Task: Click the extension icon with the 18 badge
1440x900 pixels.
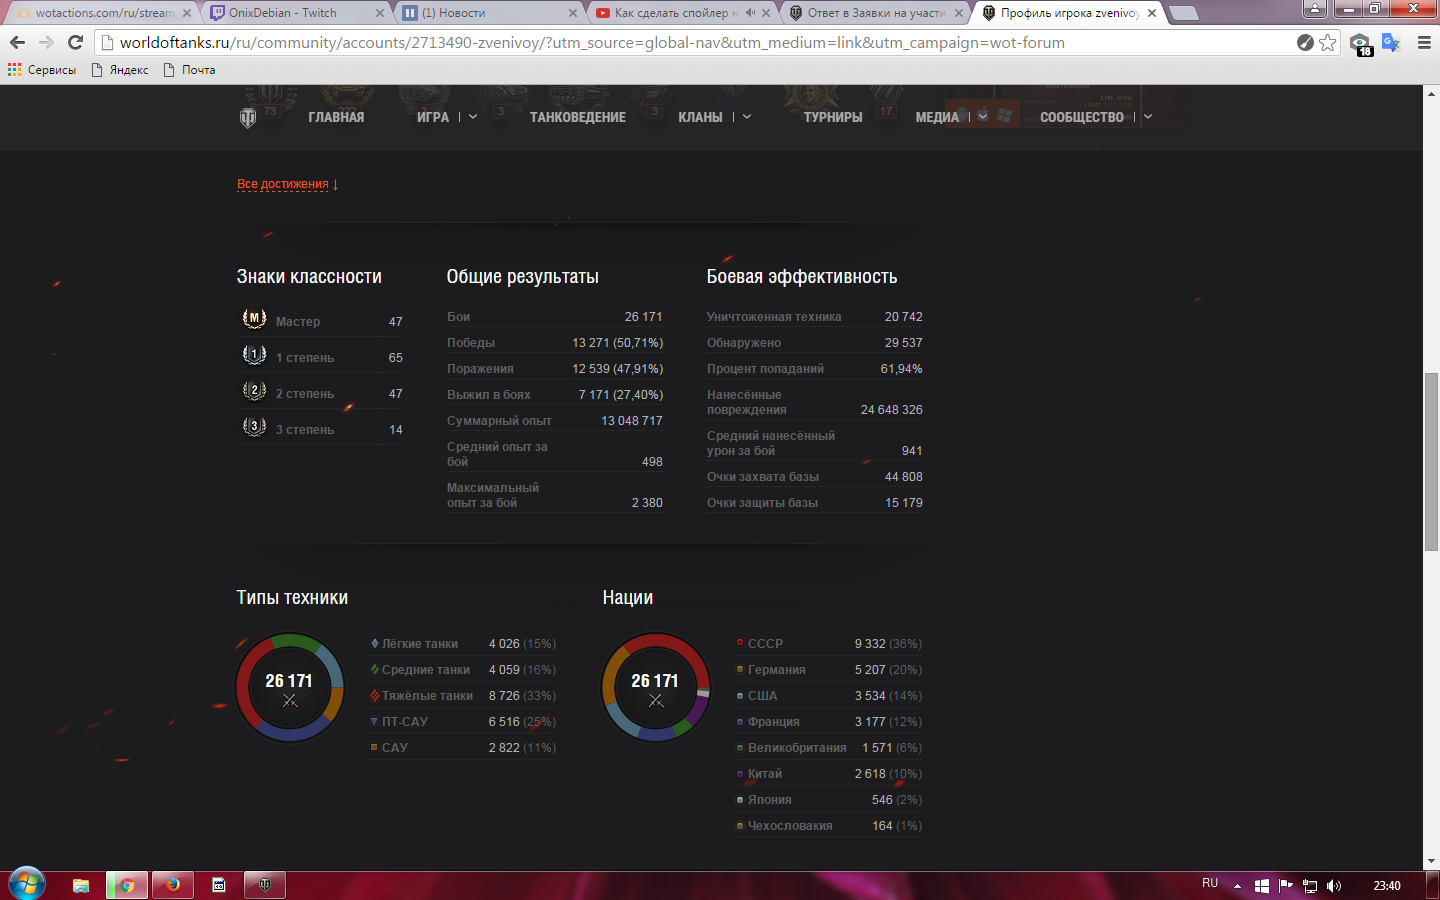Action: click(1360, 44)
